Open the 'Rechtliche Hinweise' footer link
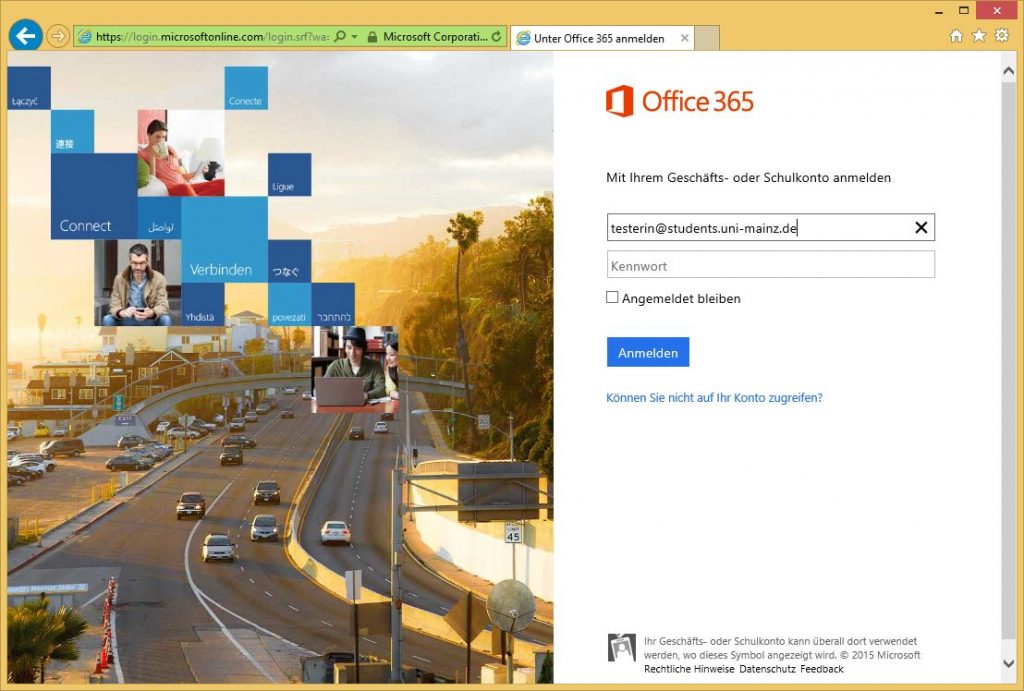This screenshot has height=691, width=1024. (689, 669)
